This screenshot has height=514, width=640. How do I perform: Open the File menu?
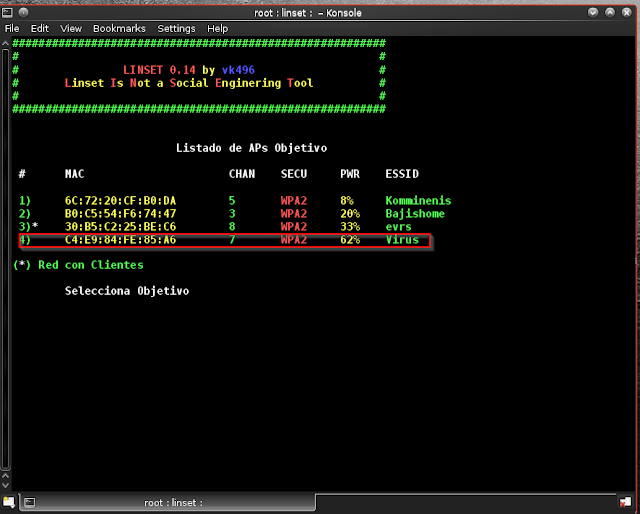click(12, 29)
